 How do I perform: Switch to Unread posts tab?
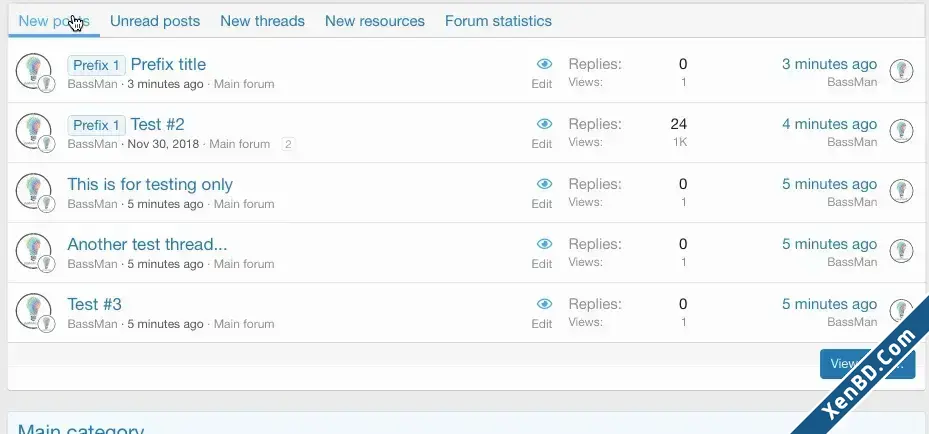coord(155,21)
